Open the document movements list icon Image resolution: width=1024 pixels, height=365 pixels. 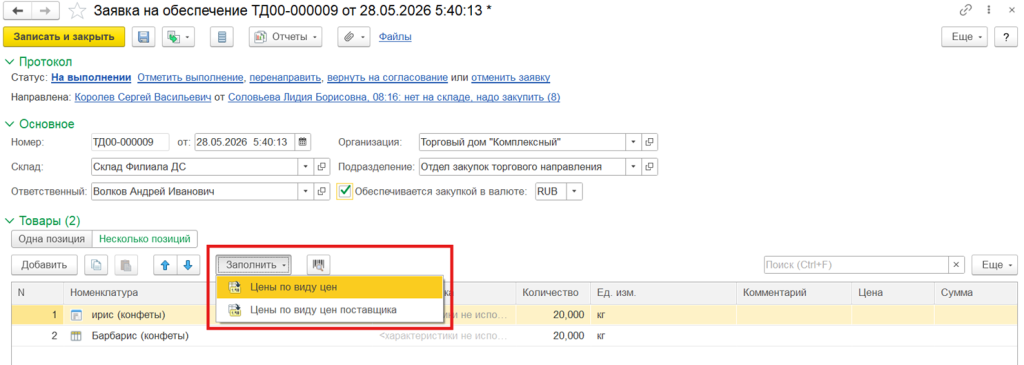pos(221,37)
